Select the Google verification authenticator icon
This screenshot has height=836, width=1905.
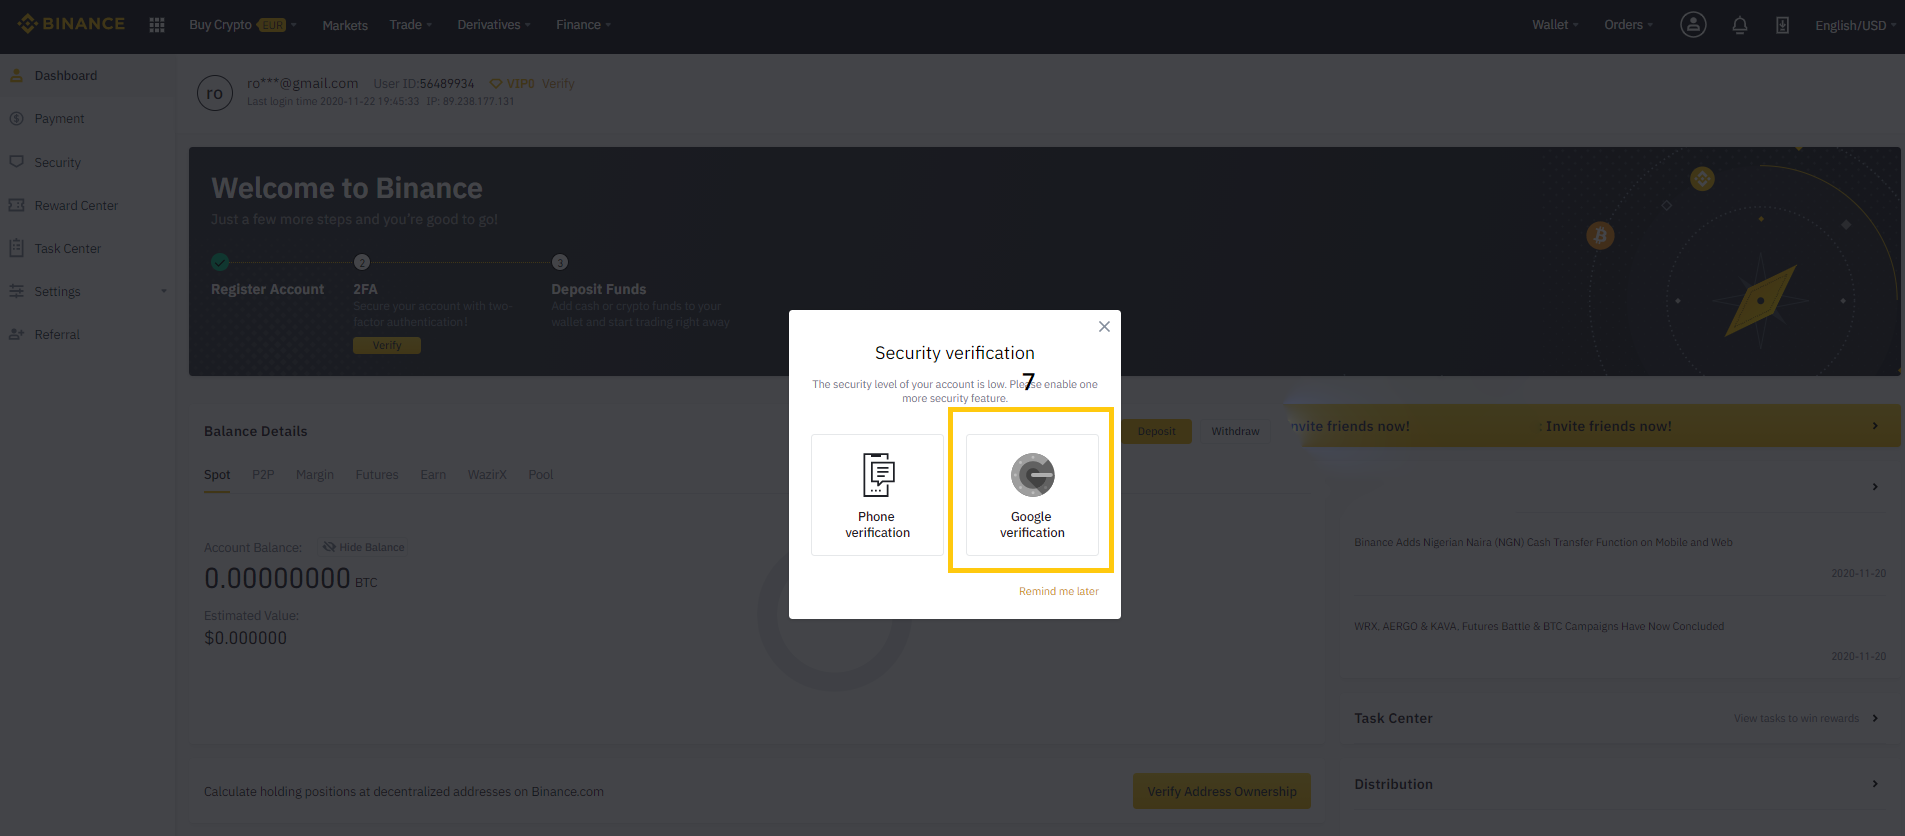(x=1032, y=475)
